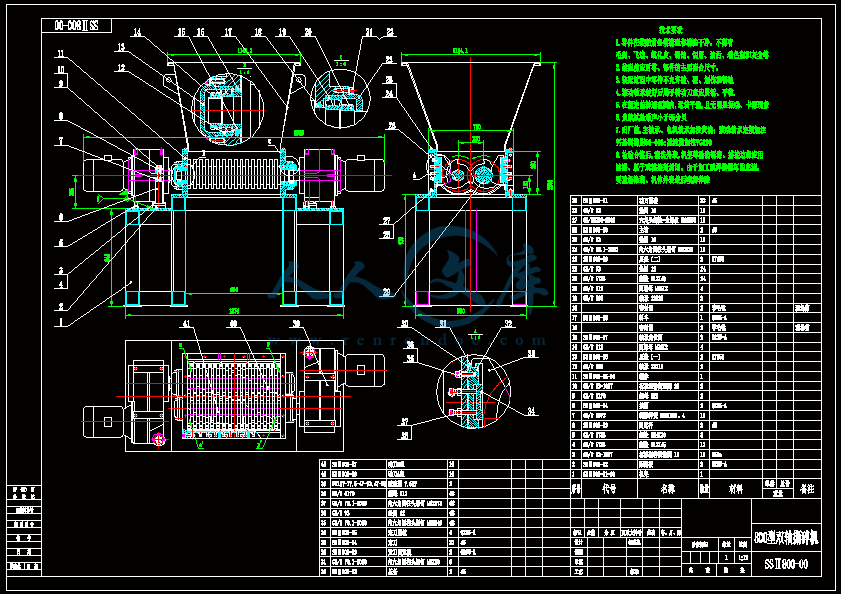Click the 1274 overall width dimension
Image resolution: width=841 pixels, height=594 pixels.
[x=234, y=311]
